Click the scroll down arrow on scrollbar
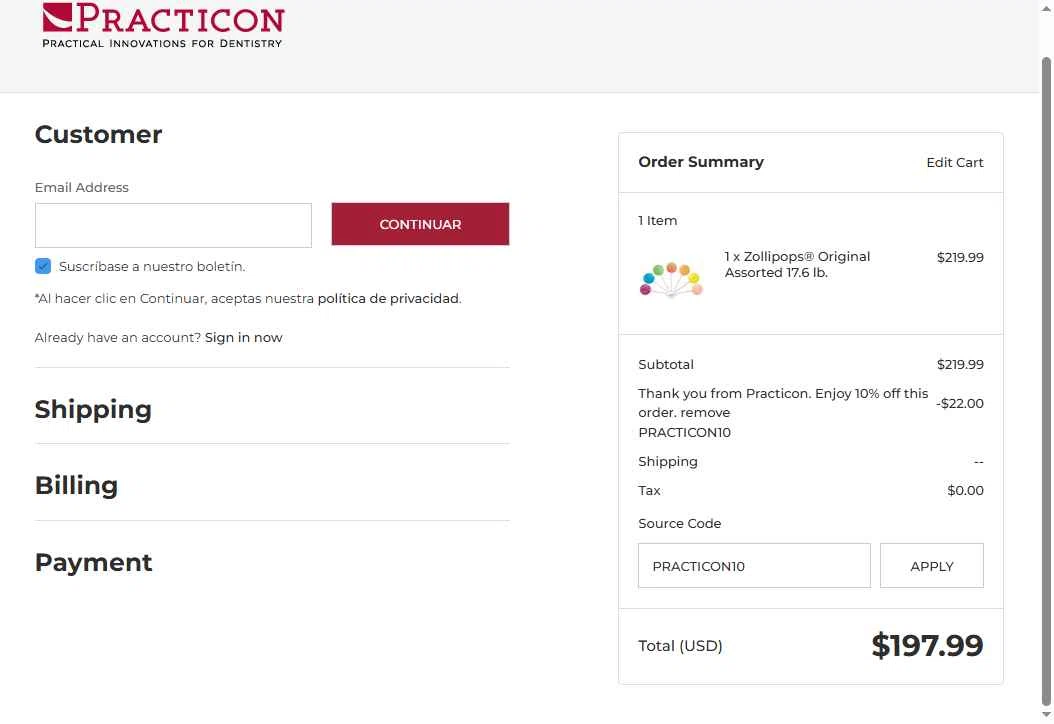Viewport: 1054px width, 724px height. (x=1046, y=715)
